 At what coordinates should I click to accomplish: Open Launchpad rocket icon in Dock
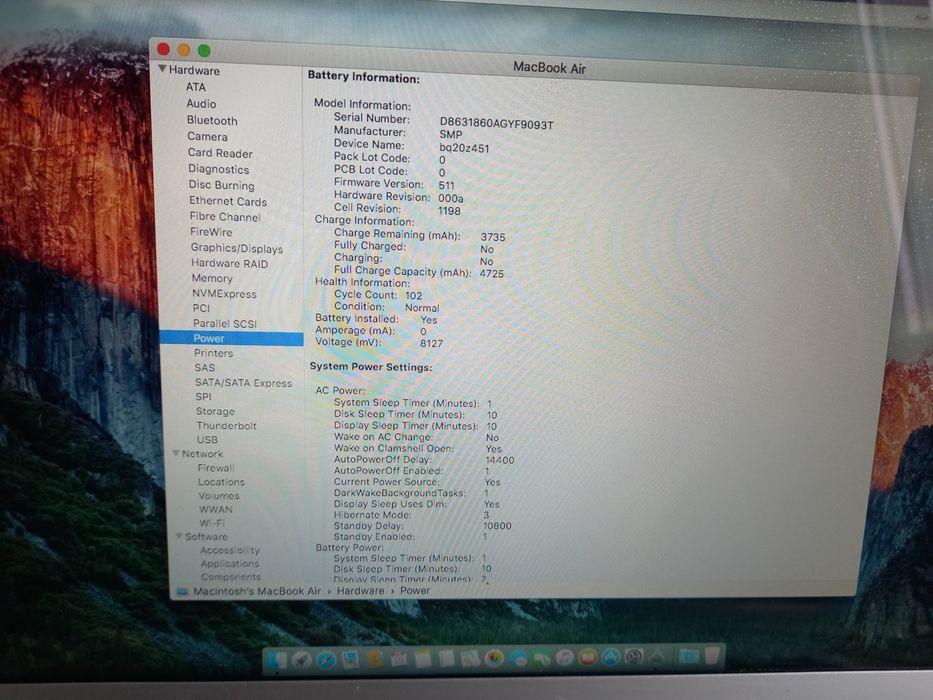click(x=302, y=660)
